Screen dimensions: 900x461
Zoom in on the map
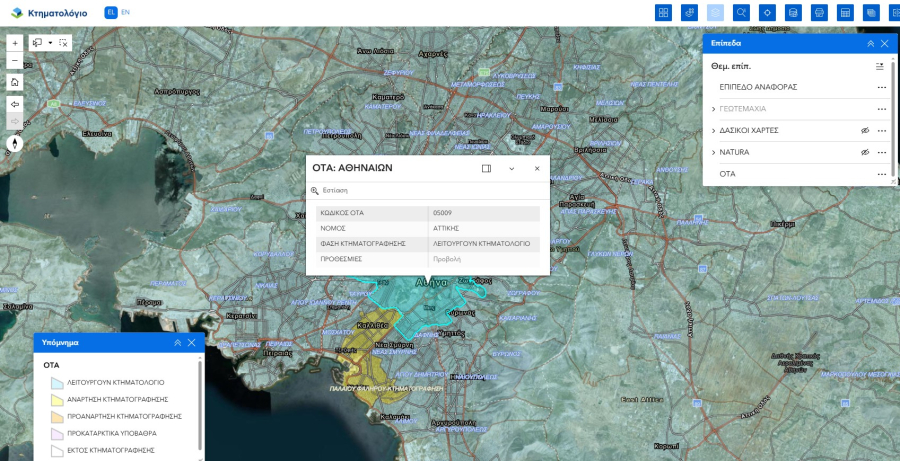[x=15, y=44]
